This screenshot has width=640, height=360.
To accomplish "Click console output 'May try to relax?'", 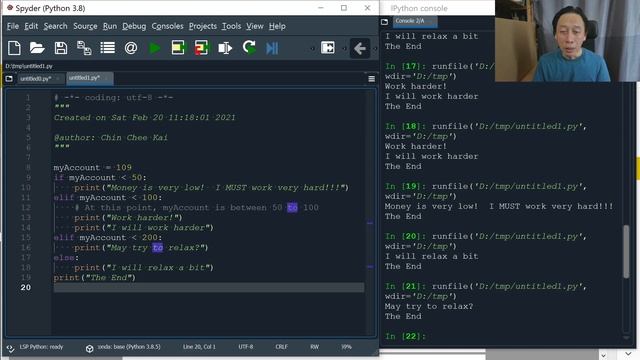I will coord(429,307).
